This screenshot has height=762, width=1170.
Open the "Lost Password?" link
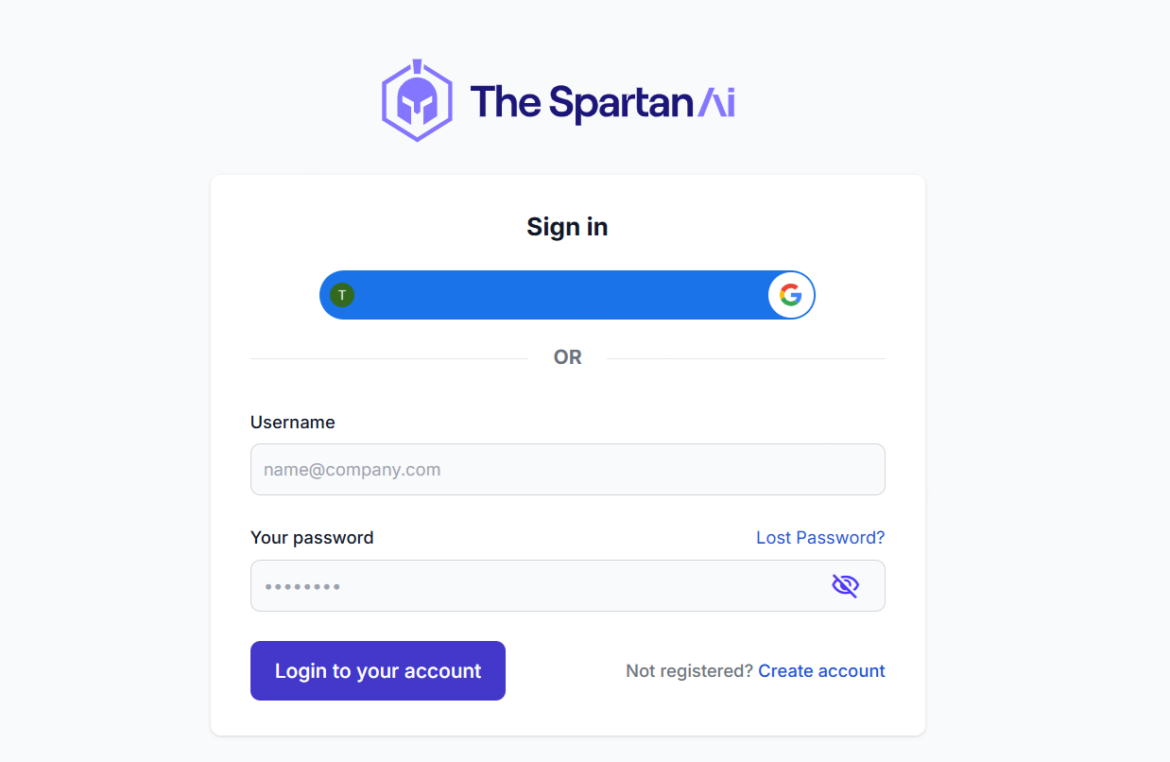[820, 538]
